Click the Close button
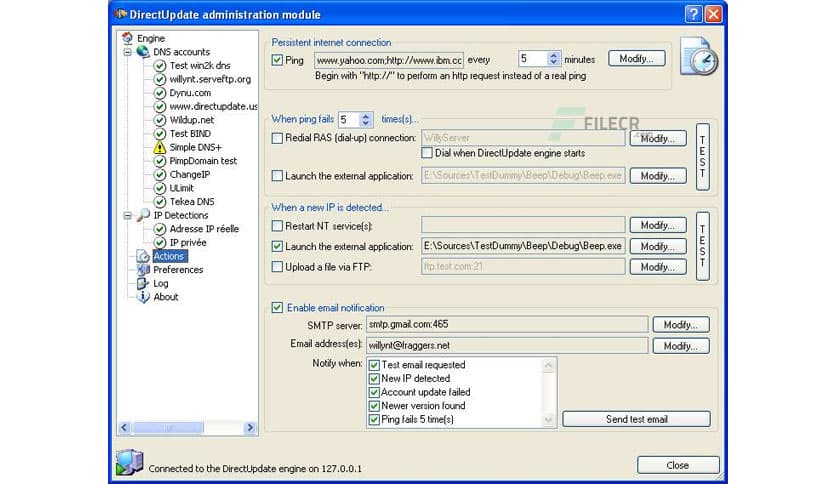This screenshot has width=836, height=484. [678, 465]
